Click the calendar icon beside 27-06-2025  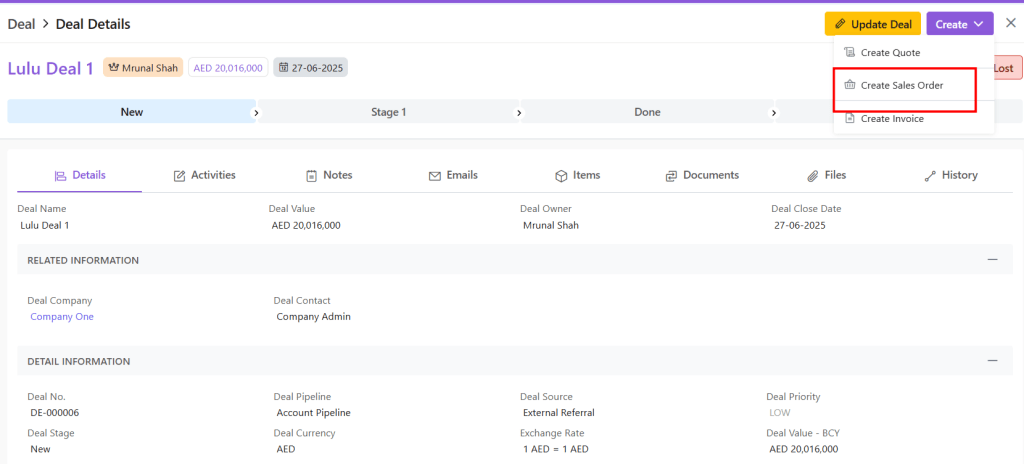click(284, 68)
